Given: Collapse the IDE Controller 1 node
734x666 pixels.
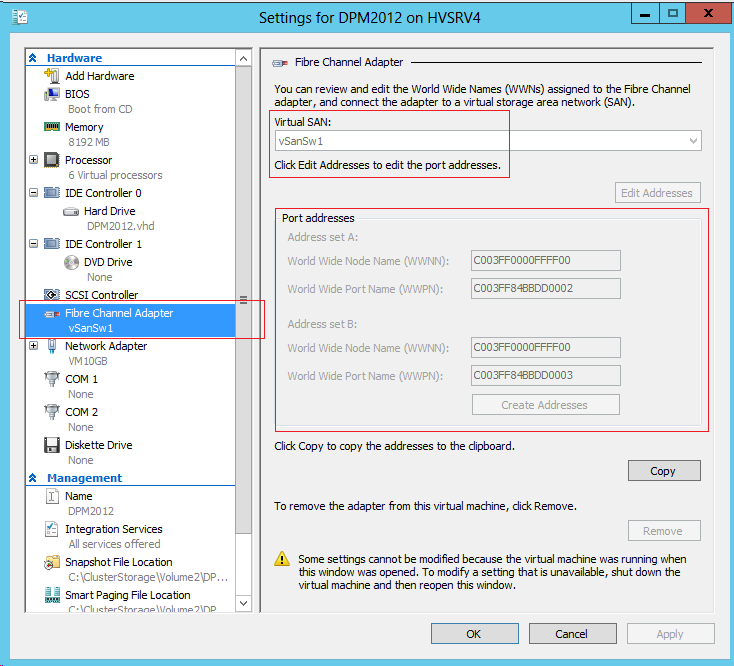Looking at the screenshot, I should coord(33,243).
